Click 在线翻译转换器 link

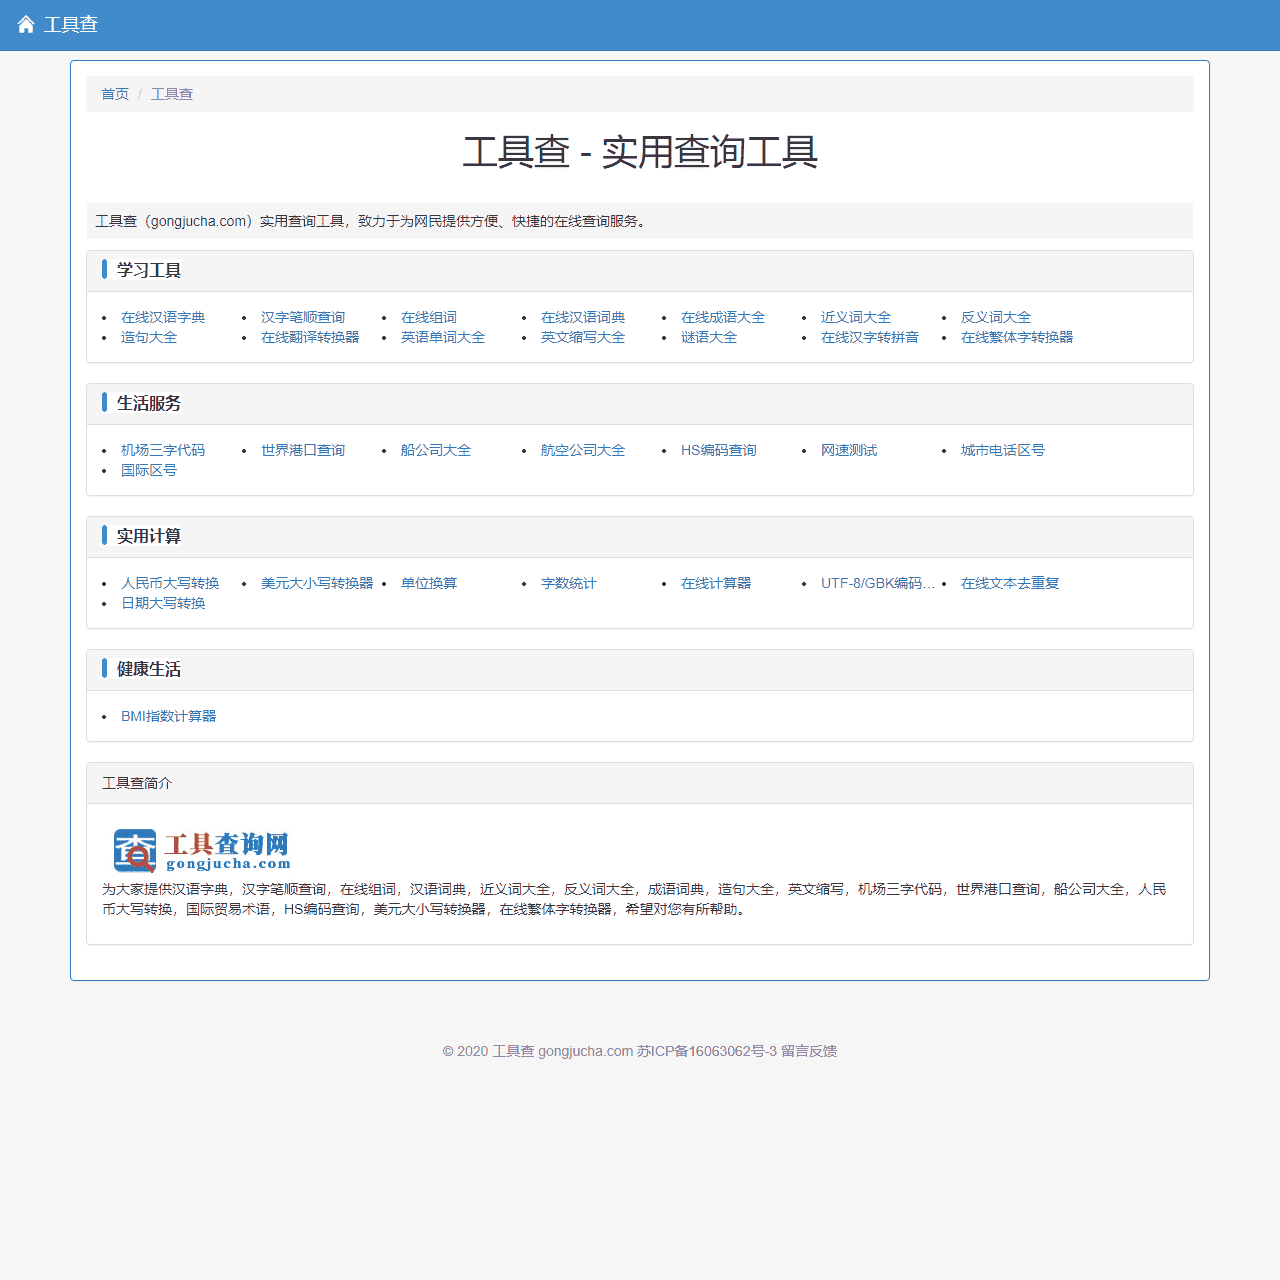click(x=311, y=337)
